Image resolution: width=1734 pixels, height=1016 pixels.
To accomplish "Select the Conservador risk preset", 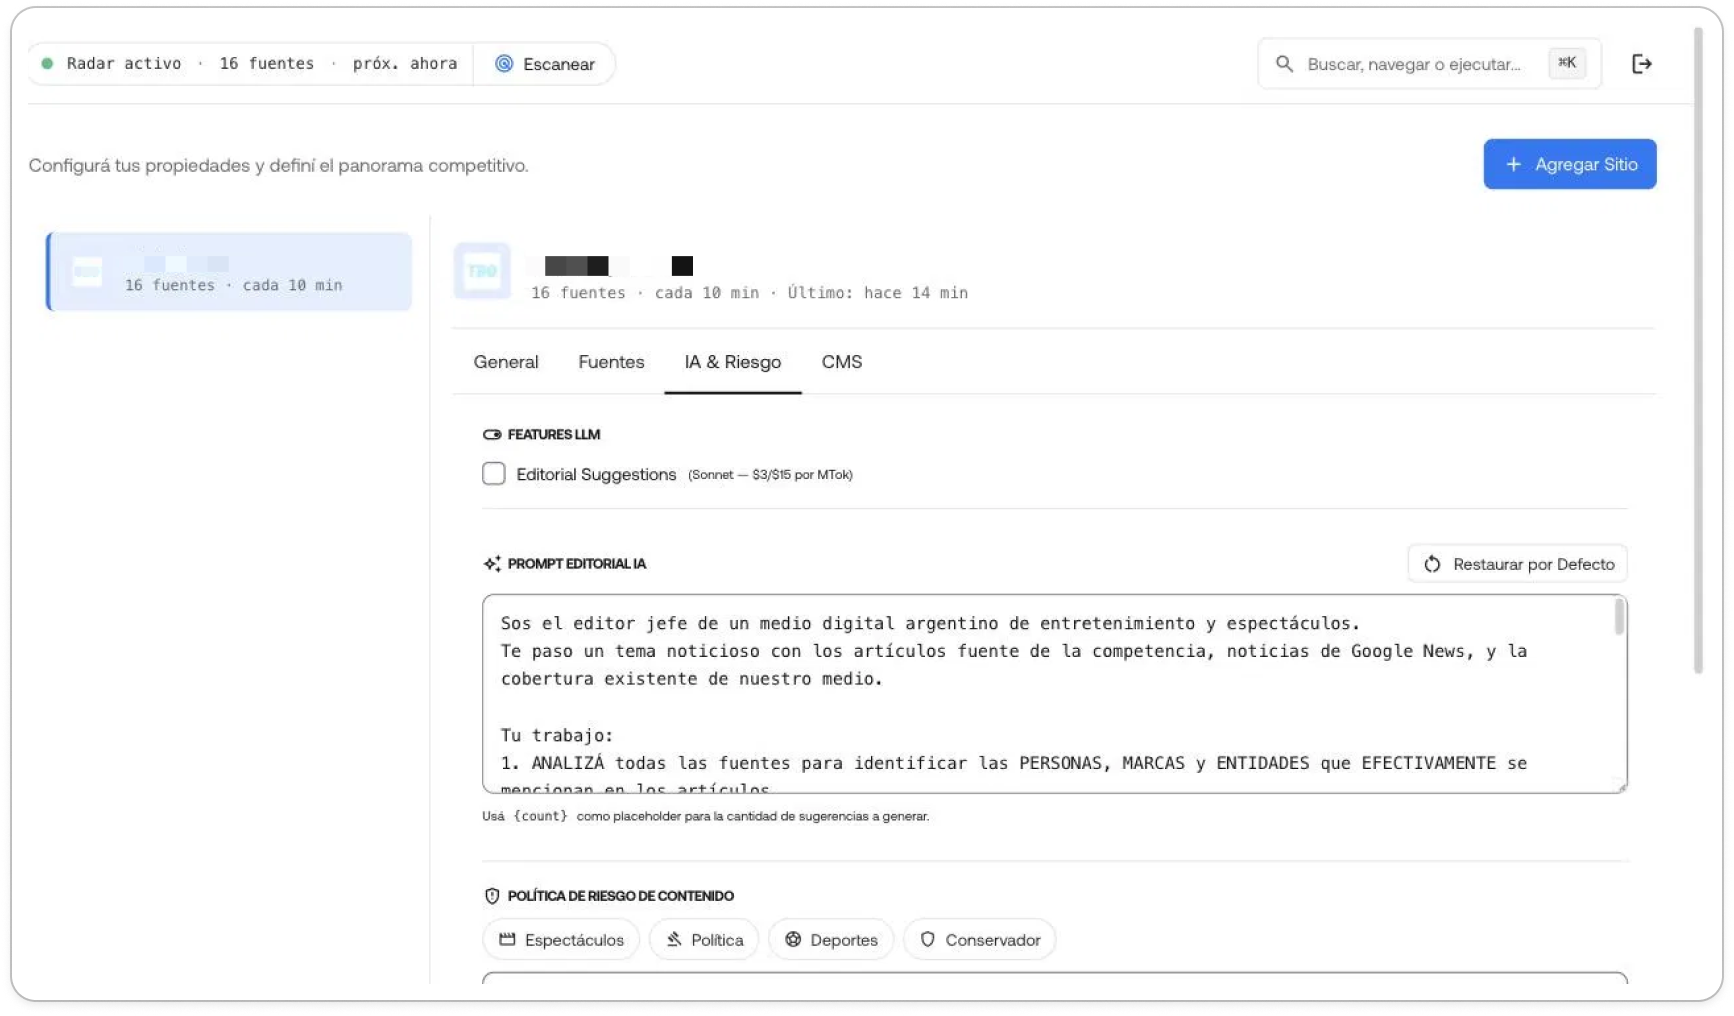I will (x=980, y=940).
